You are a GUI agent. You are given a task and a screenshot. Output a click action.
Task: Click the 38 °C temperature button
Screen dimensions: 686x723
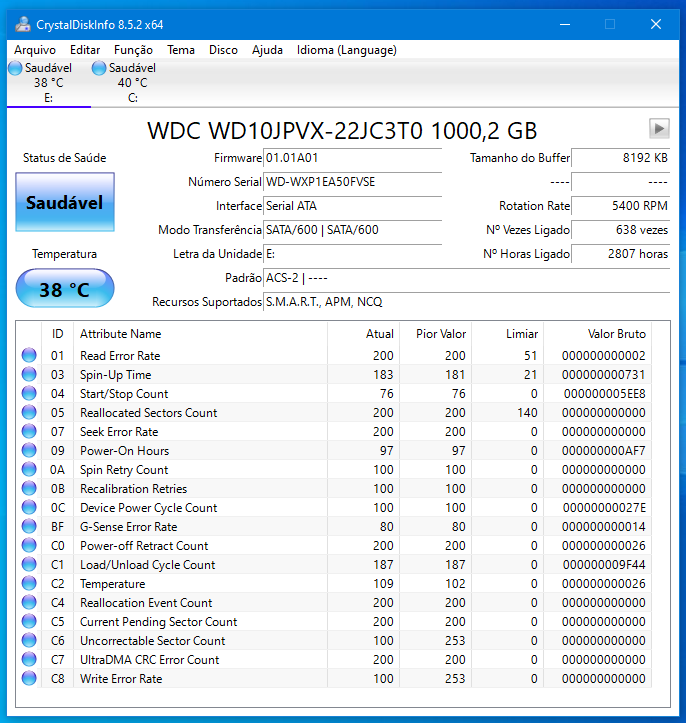point(65,289)
